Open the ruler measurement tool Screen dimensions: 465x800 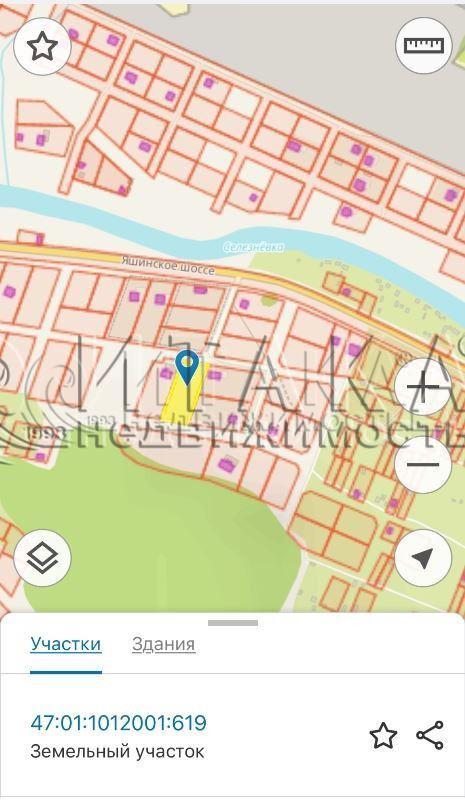click(x=424, y=46)
